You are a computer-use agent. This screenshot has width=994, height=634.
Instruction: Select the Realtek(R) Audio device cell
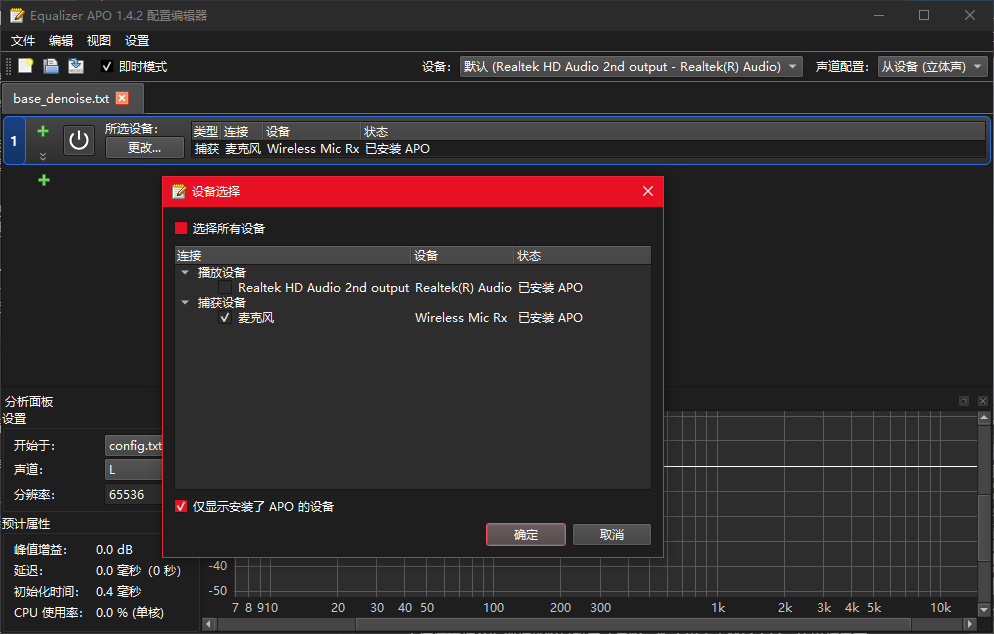(x=463, y=288)
